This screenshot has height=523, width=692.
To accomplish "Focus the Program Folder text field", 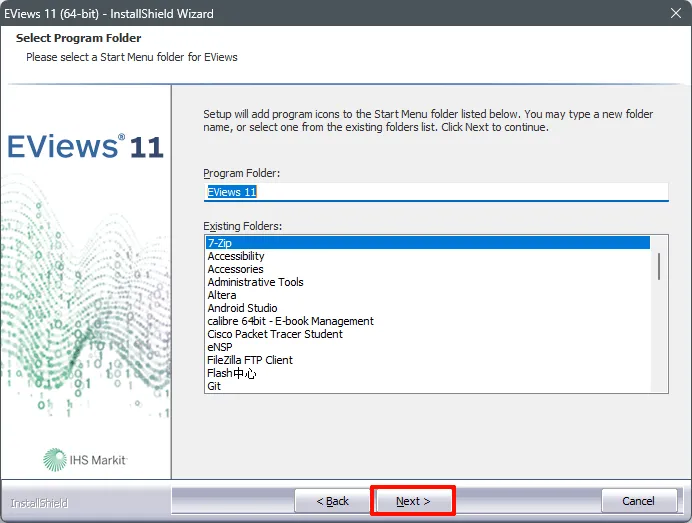I will [436, 192].
